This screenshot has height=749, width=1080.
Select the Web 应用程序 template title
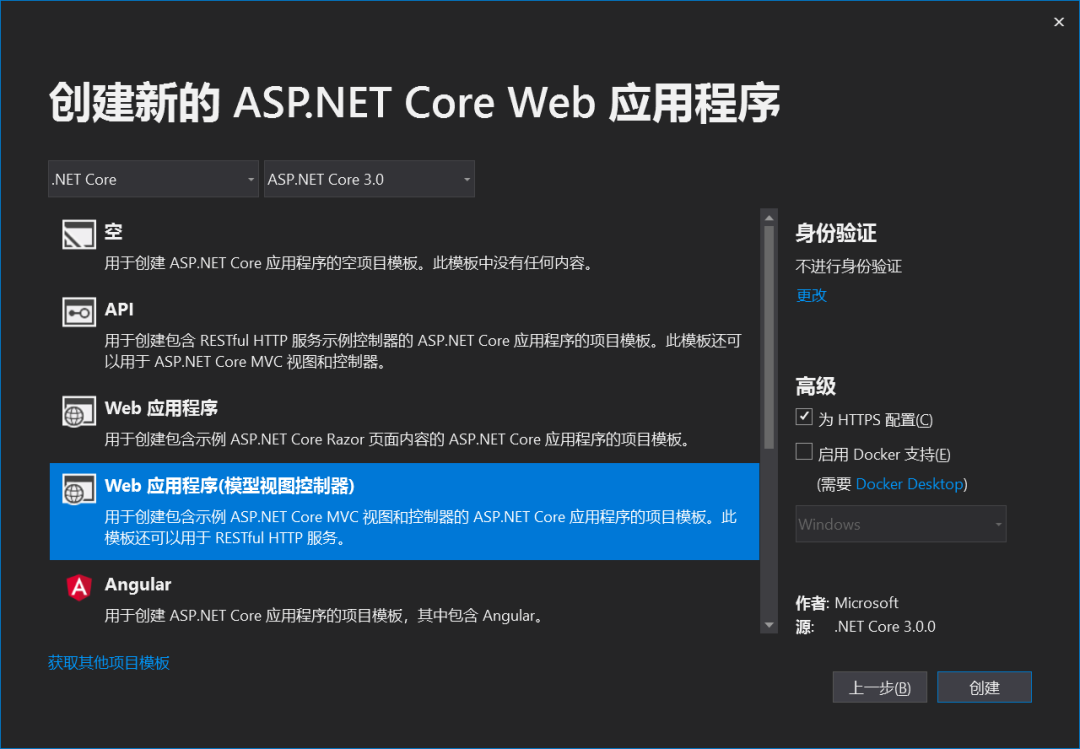161,408
